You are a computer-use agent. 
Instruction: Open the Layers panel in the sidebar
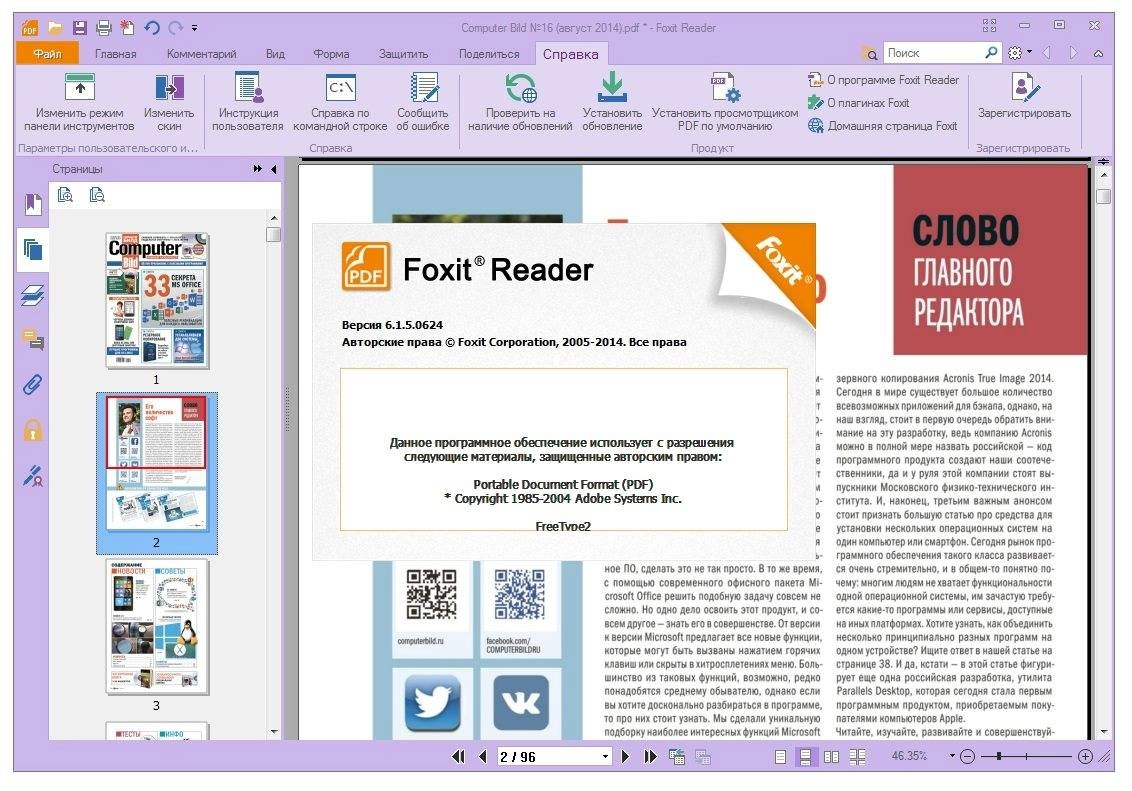tap(32, 294)
